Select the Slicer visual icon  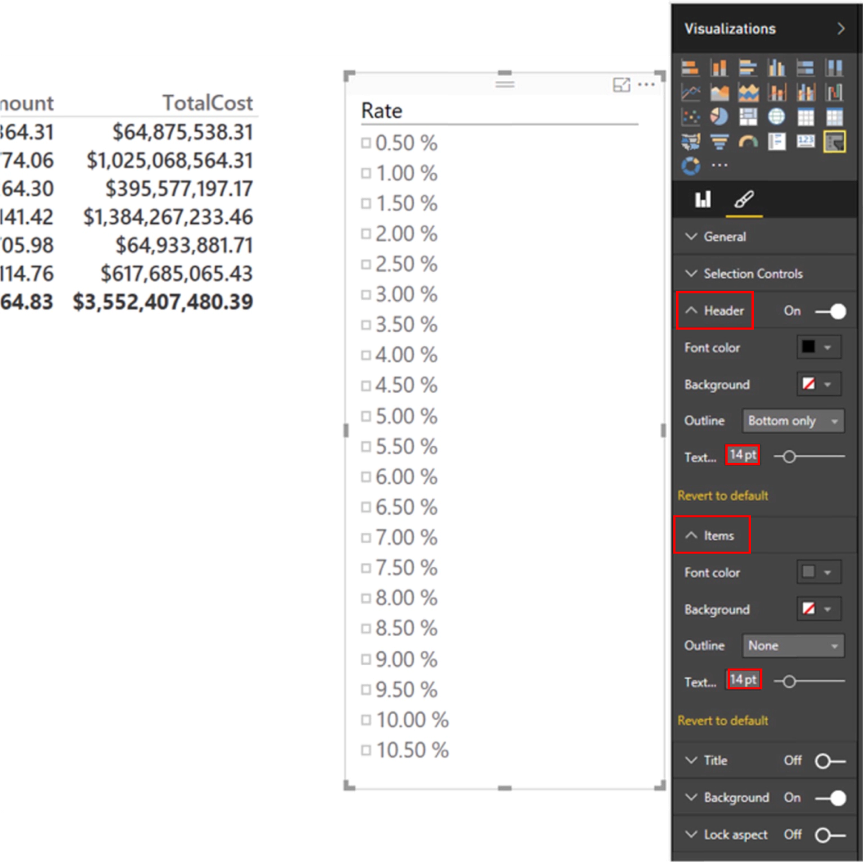pos(834,141)
